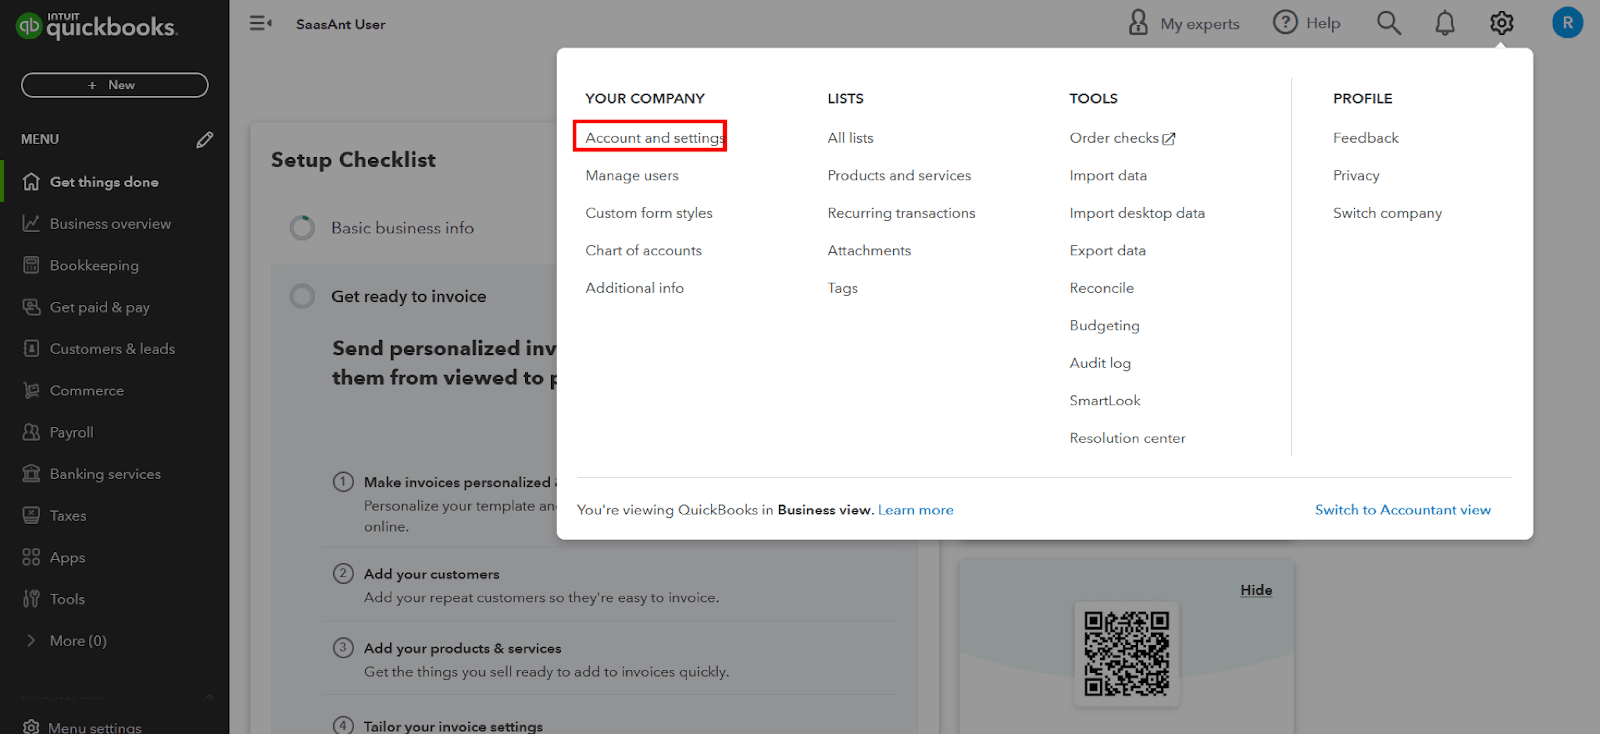The image size is (1600, 734).
Task: Click the Banking services bank icon
Action: pyautogui.click(x=31, y=474)
